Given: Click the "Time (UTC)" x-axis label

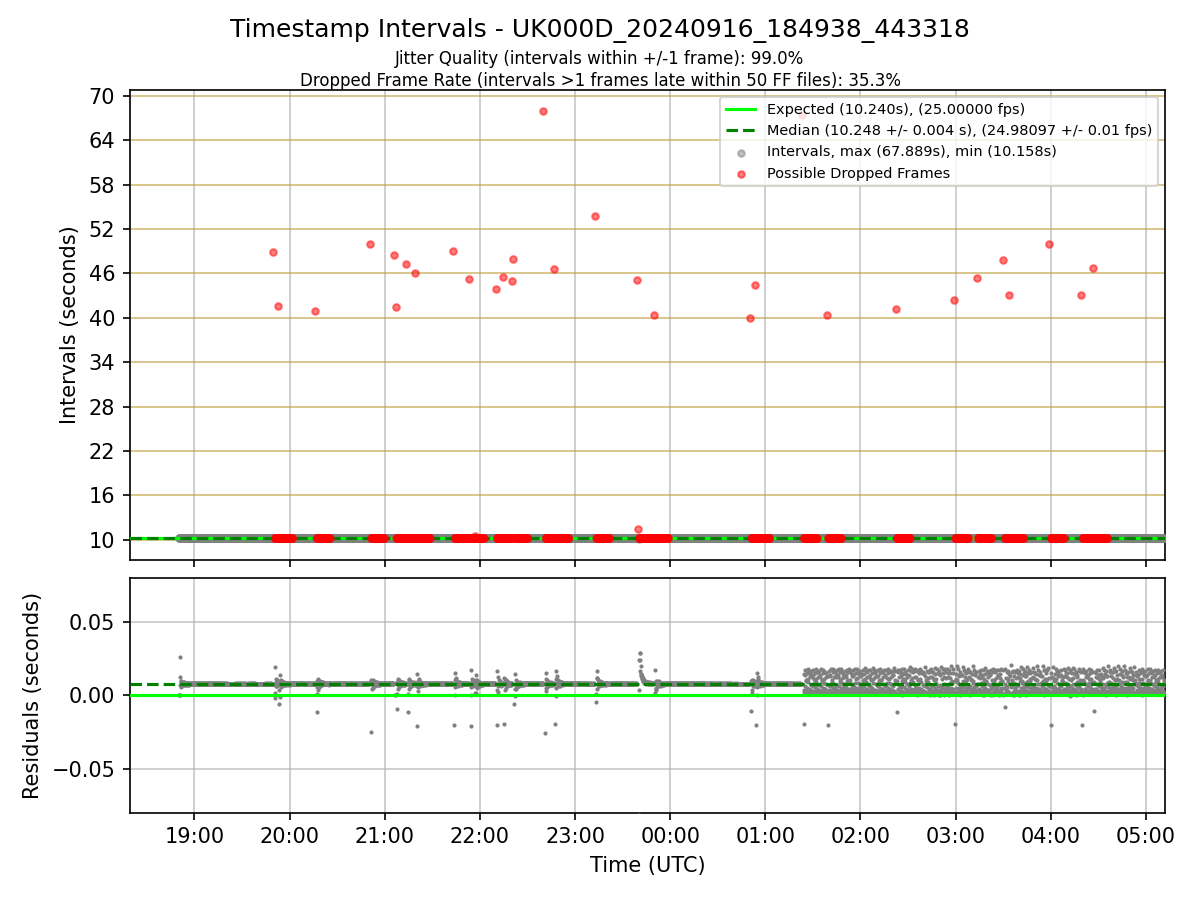Looking at the screenshot, I should pyautogui.click(x=647, y=865).
